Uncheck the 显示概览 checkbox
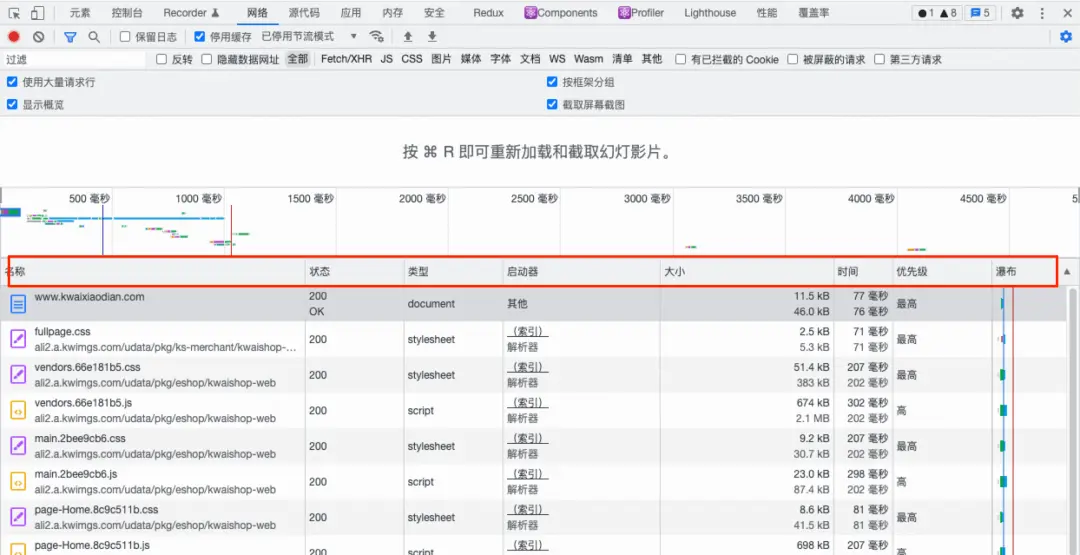This screenshot has width=1080, height=555. point(12,105)
